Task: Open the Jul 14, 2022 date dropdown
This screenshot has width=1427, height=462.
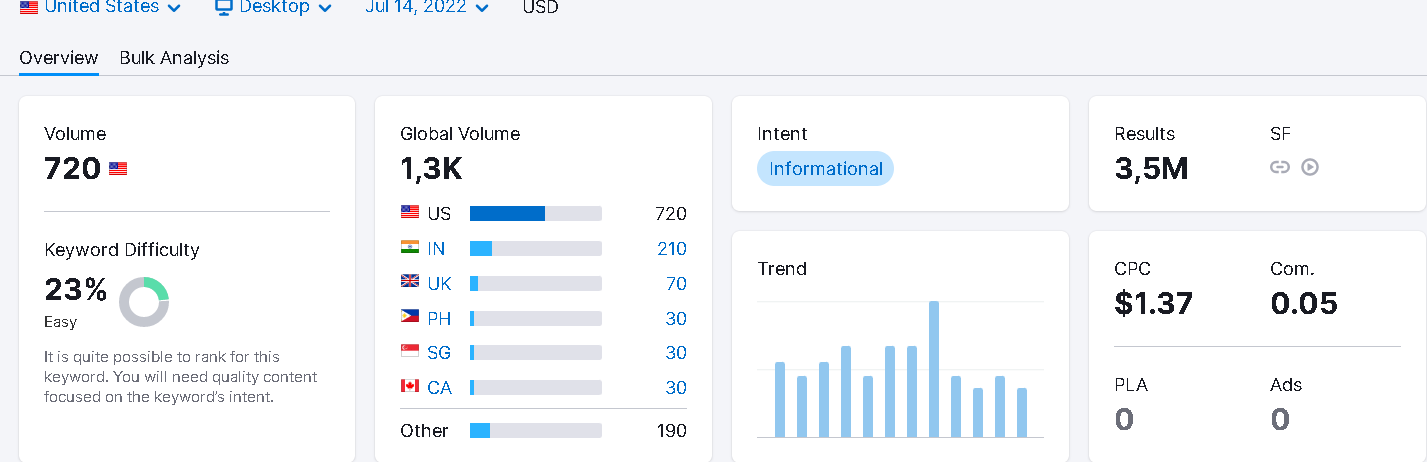Action: [427, 7]
